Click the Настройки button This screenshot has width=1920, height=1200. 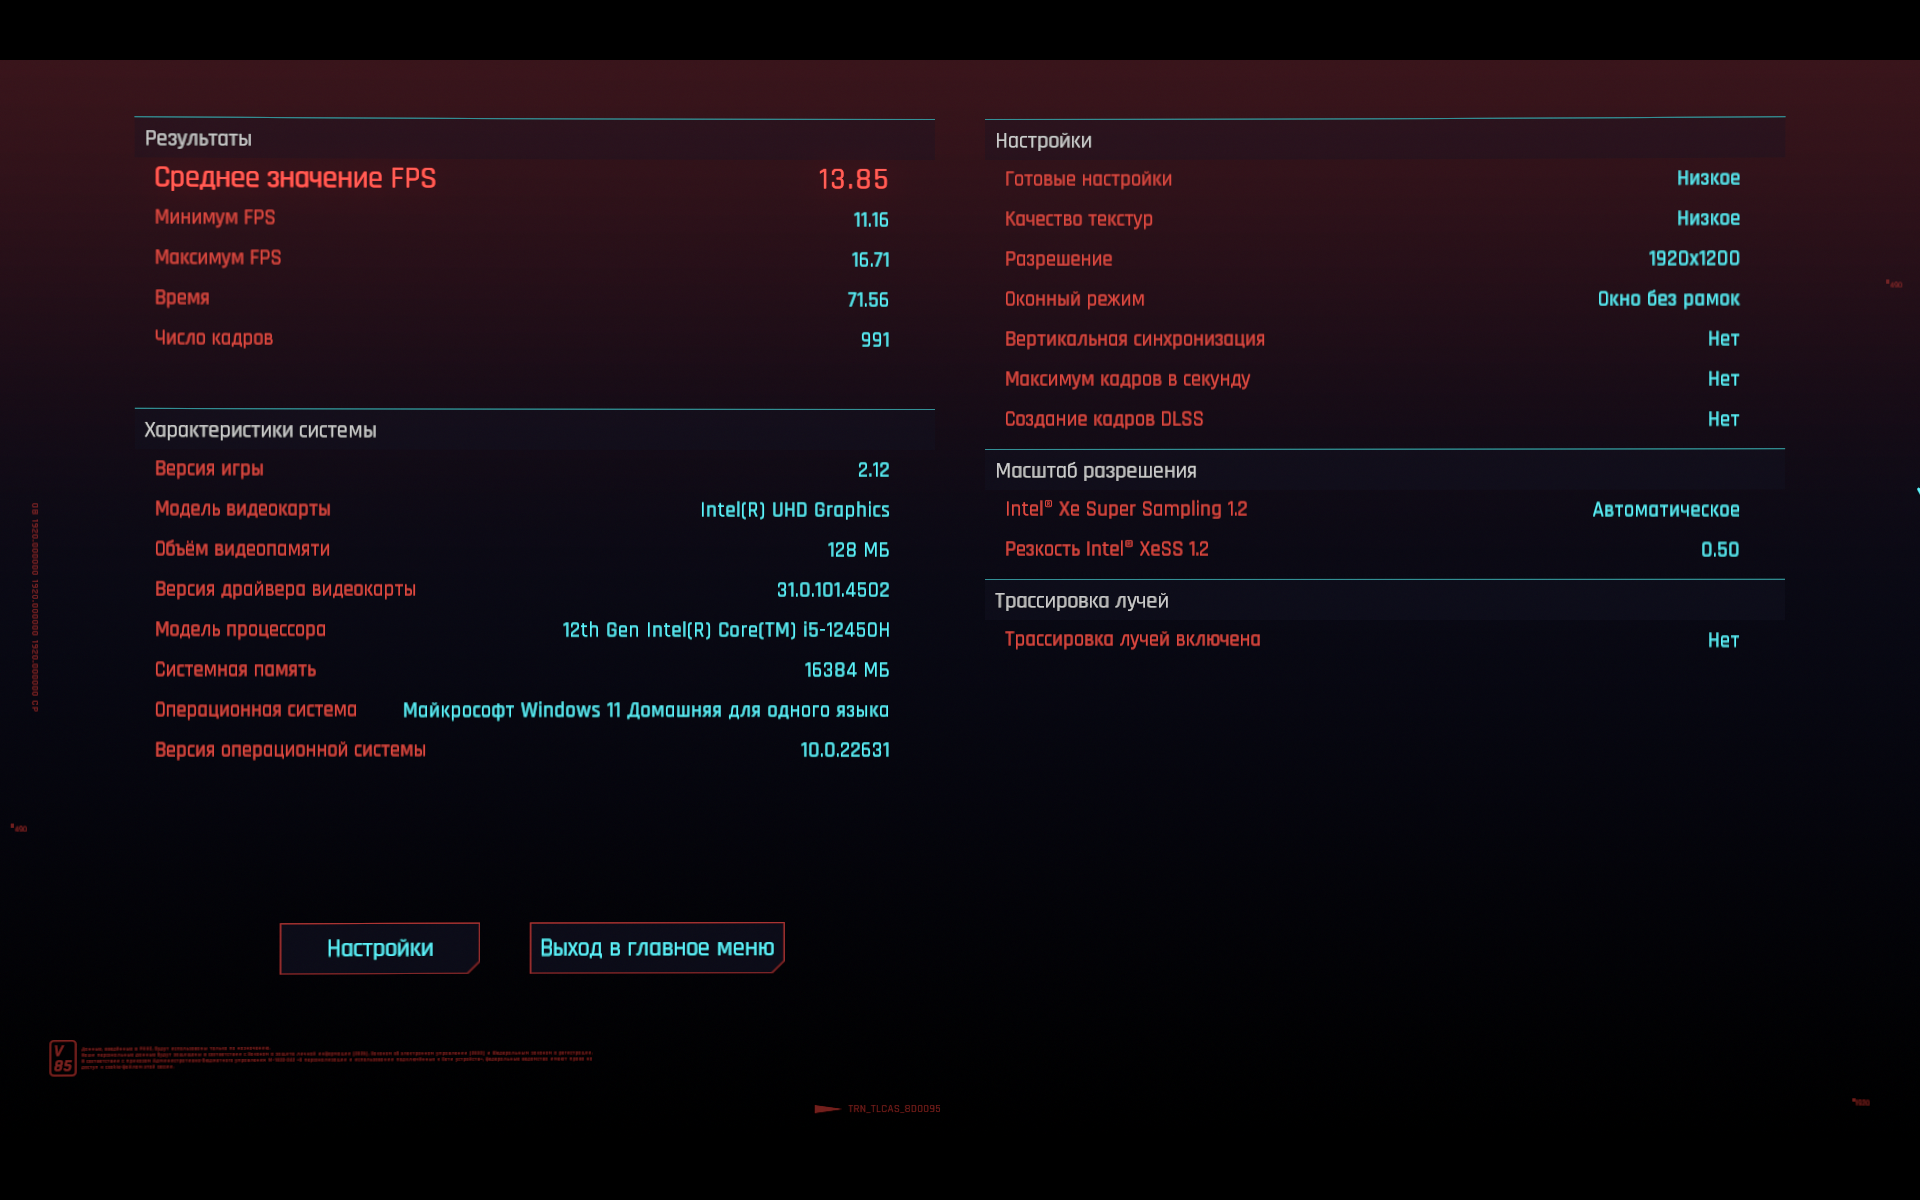coord(379,948)
